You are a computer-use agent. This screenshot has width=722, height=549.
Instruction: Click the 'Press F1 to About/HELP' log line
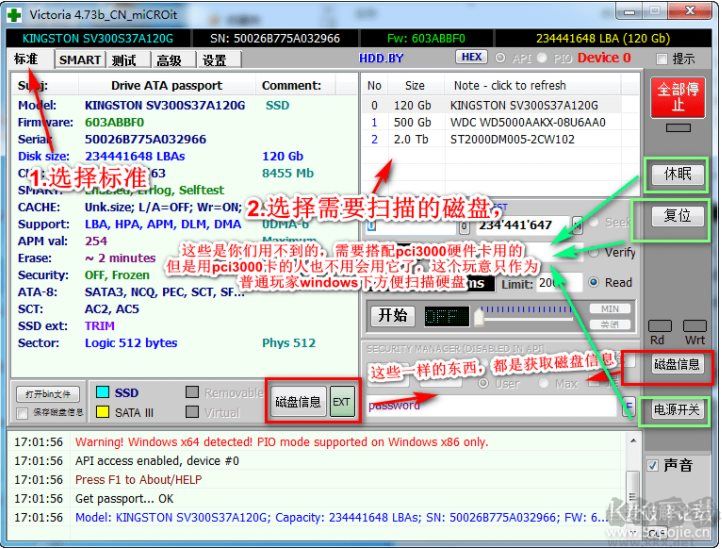point(139,480)
